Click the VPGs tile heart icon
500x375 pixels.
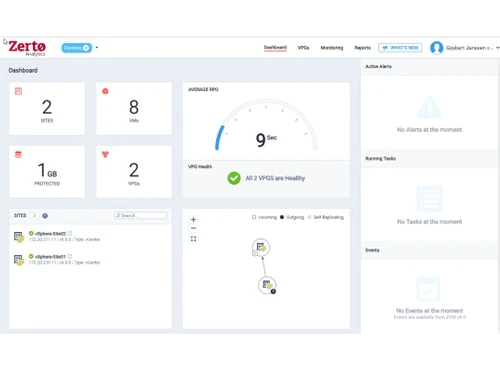coord(105,154)
